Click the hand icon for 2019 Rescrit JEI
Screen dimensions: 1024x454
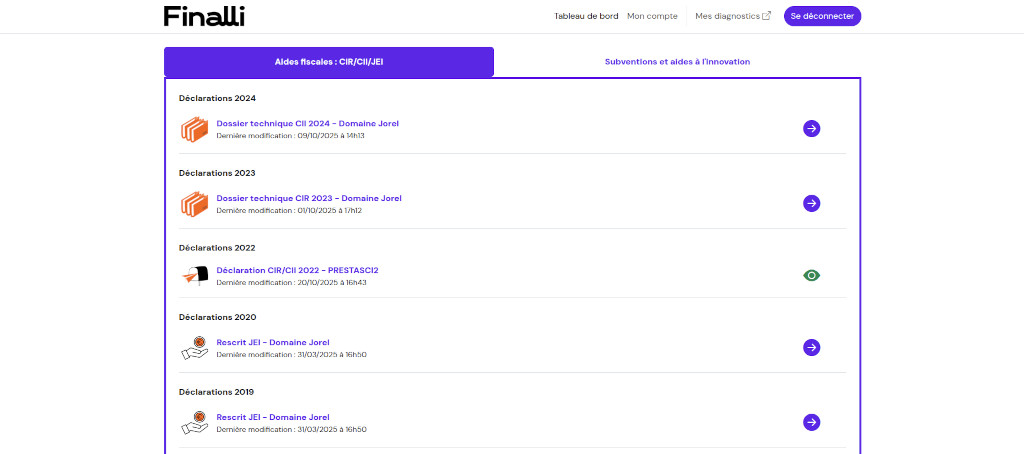click(194, 422)
